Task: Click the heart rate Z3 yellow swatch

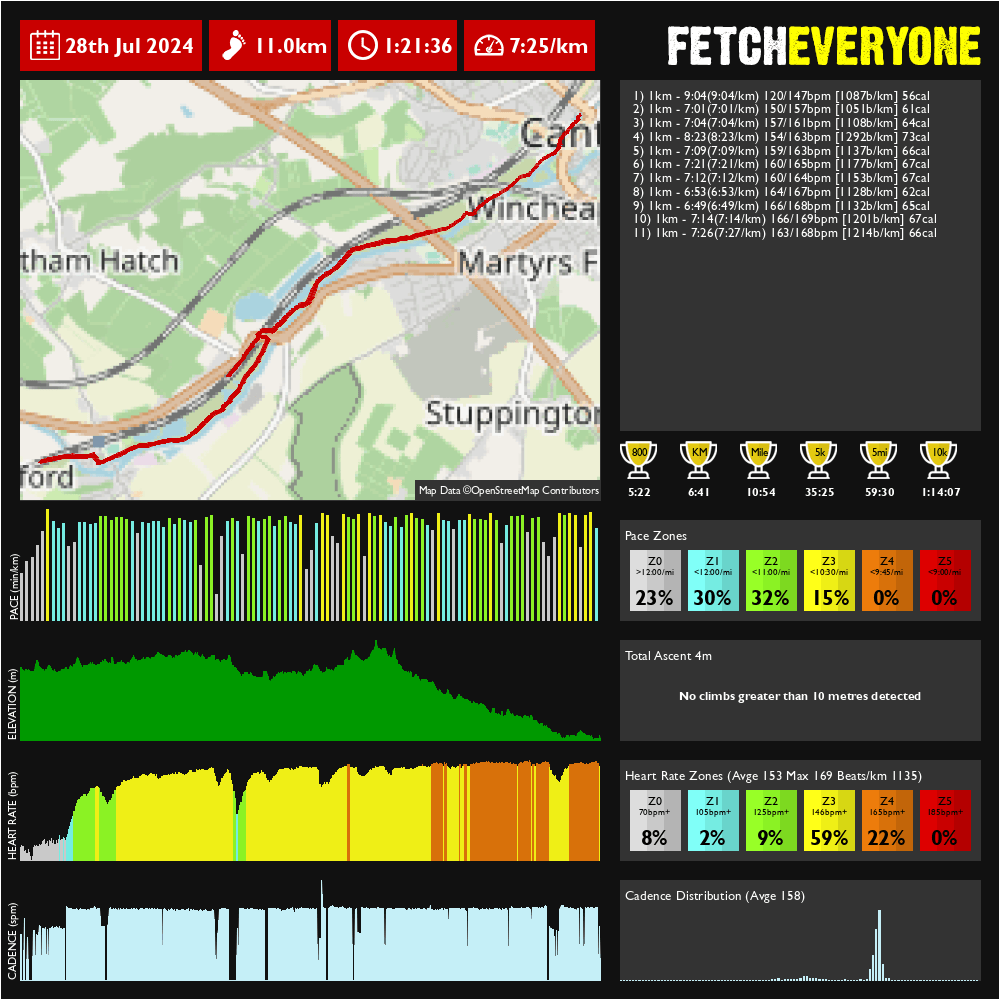Action: click(829, 820)
